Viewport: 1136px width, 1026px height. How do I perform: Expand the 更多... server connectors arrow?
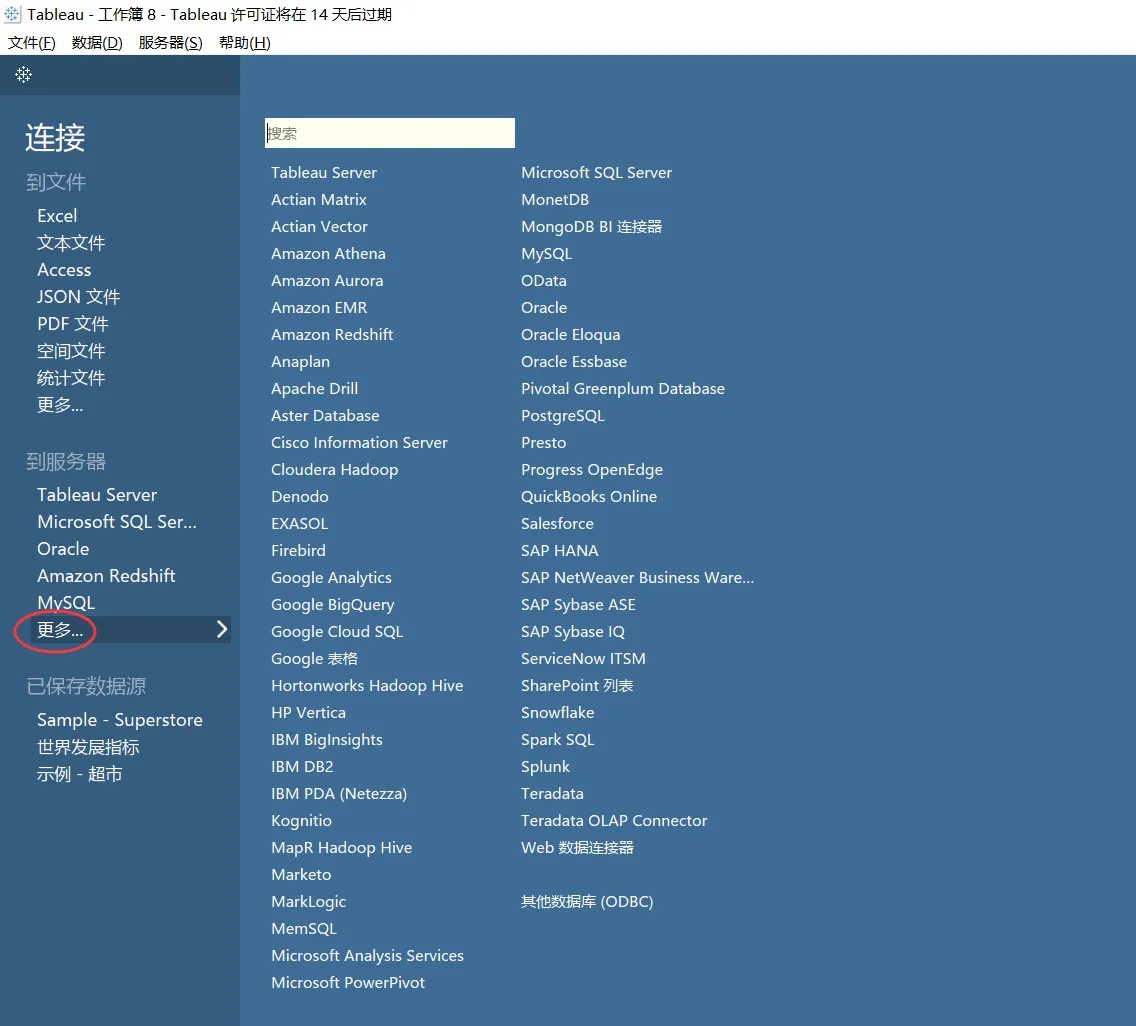tap(222, 630)
